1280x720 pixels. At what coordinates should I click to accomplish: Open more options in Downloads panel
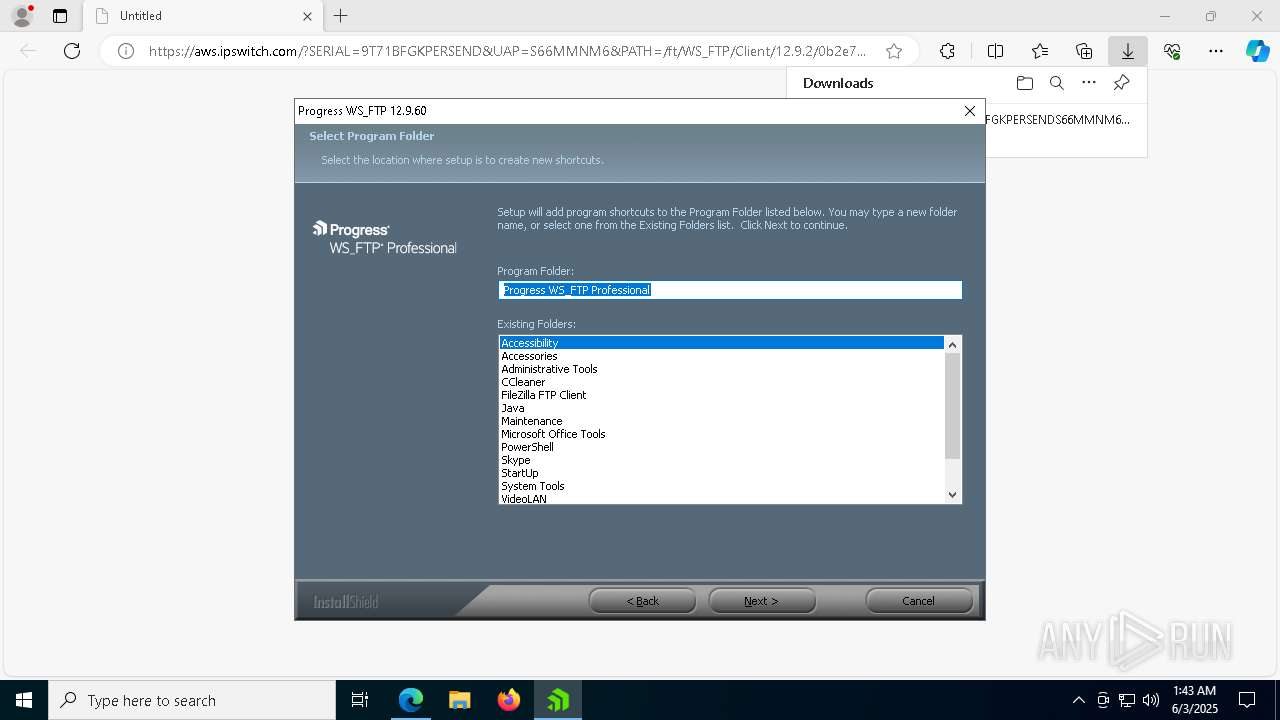tap(1089, 83)
